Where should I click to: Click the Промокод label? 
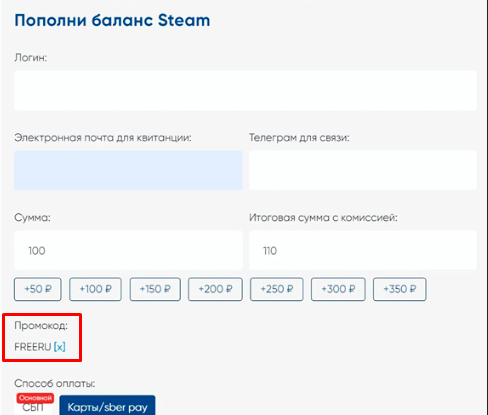pos(41,326)
